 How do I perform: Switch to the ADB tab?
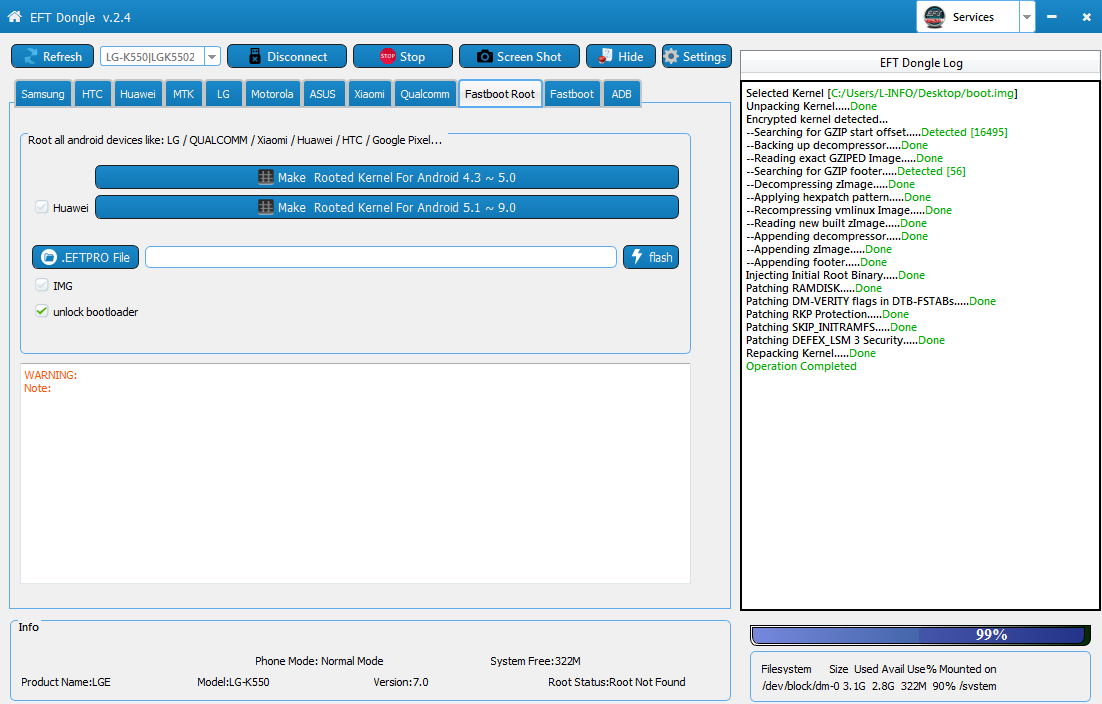621,94
